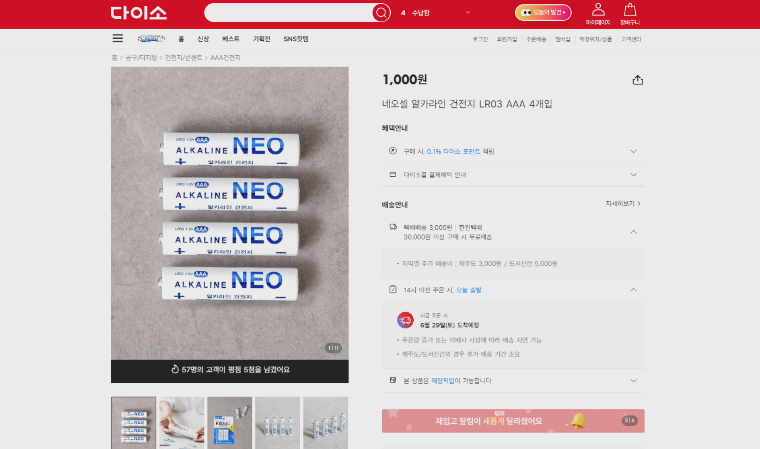760x449 pixels.
Task: Click the 자세히보기 shipping details link
Action: 623,204
